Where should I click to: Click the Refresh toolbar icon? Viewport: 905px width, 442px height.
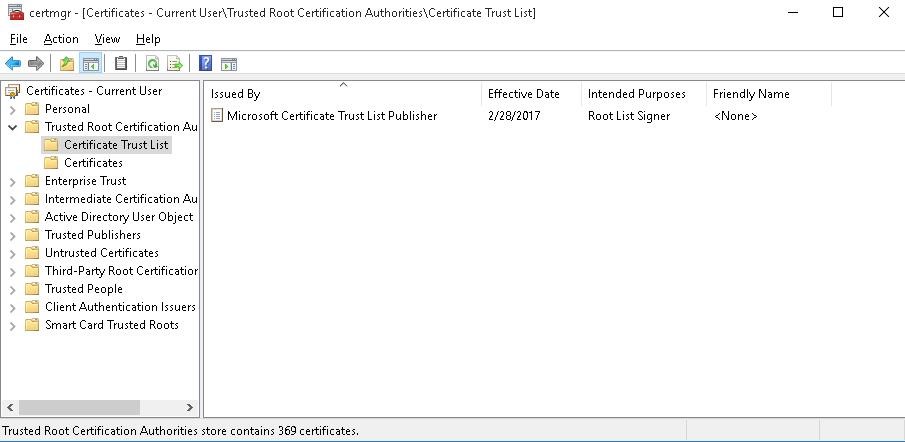point(152,64)
